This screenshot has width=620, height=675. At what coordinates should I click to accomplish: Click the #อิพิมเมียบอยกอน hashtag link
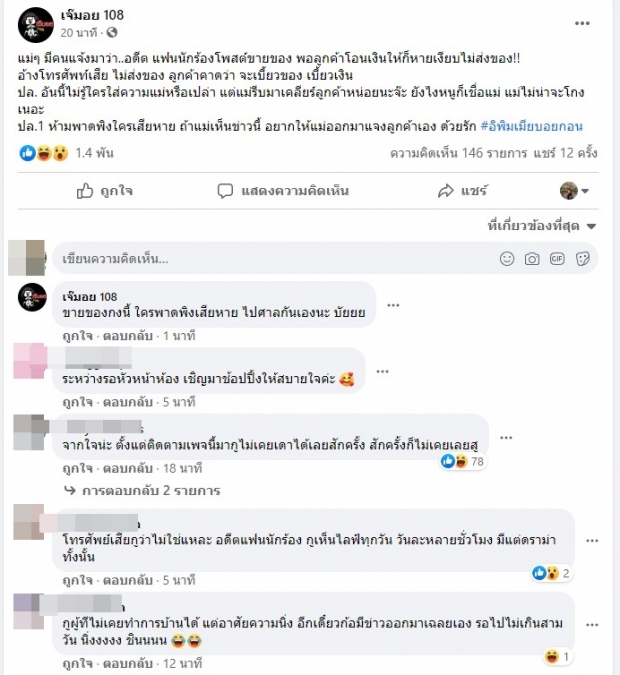pos(531,126)
